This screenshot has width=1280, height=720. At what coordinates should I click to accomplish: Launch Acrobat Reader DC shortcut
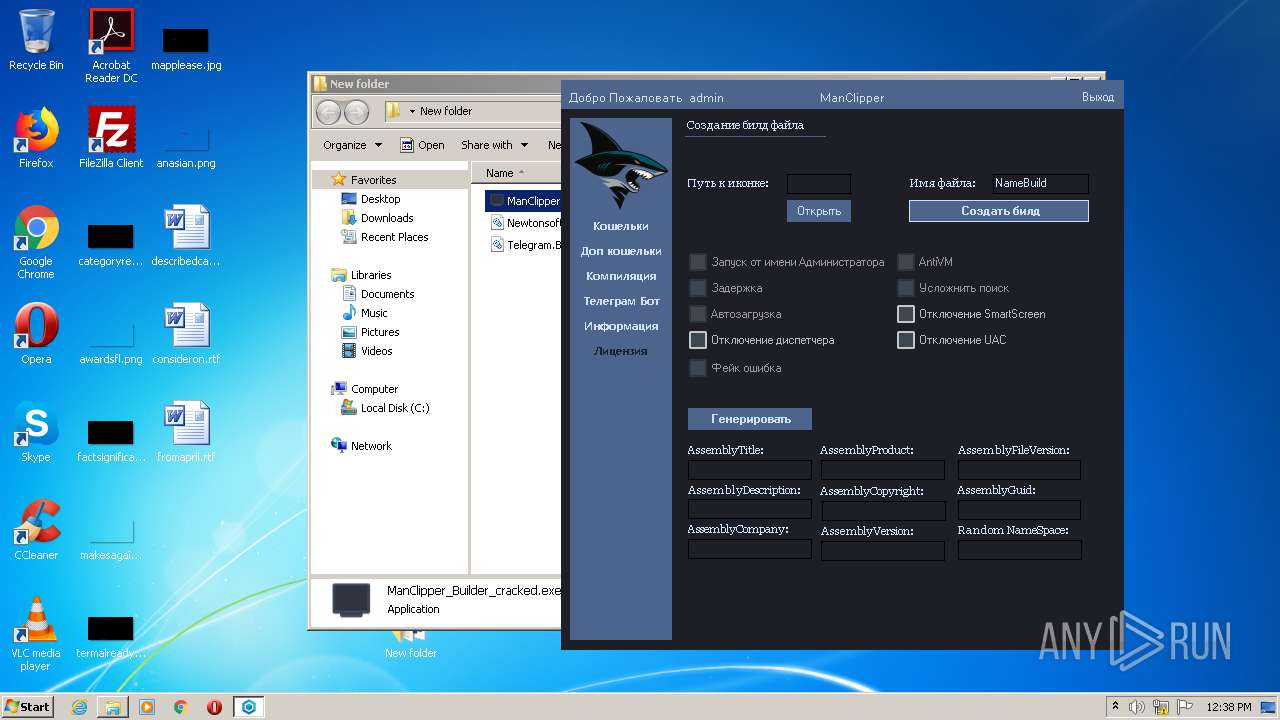tap(111, 45)
